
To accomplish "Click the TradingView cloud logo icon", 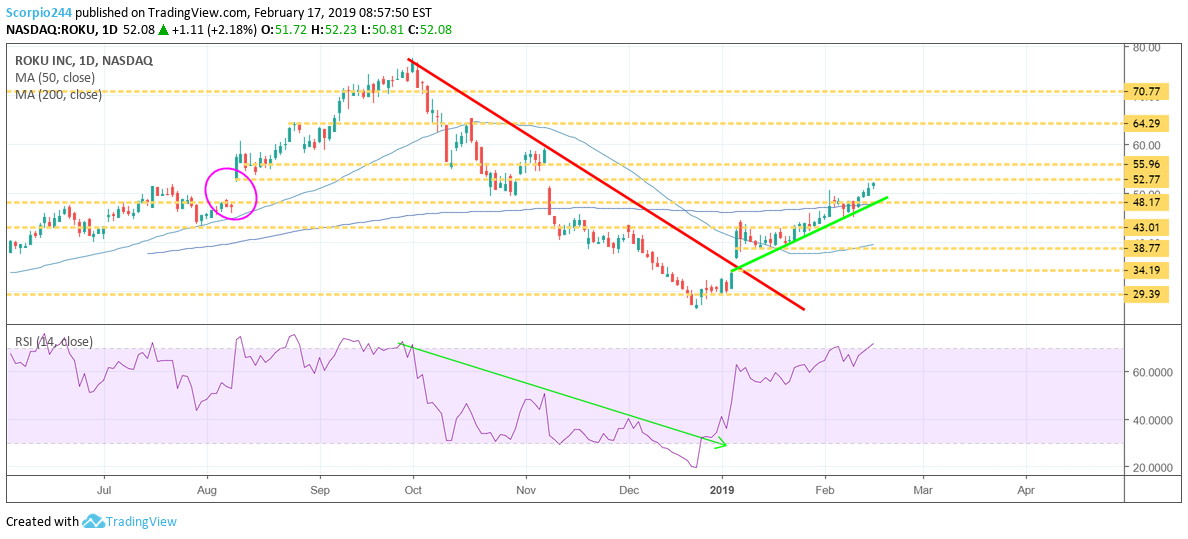I will pyautogui.click(x=94, y=521).
